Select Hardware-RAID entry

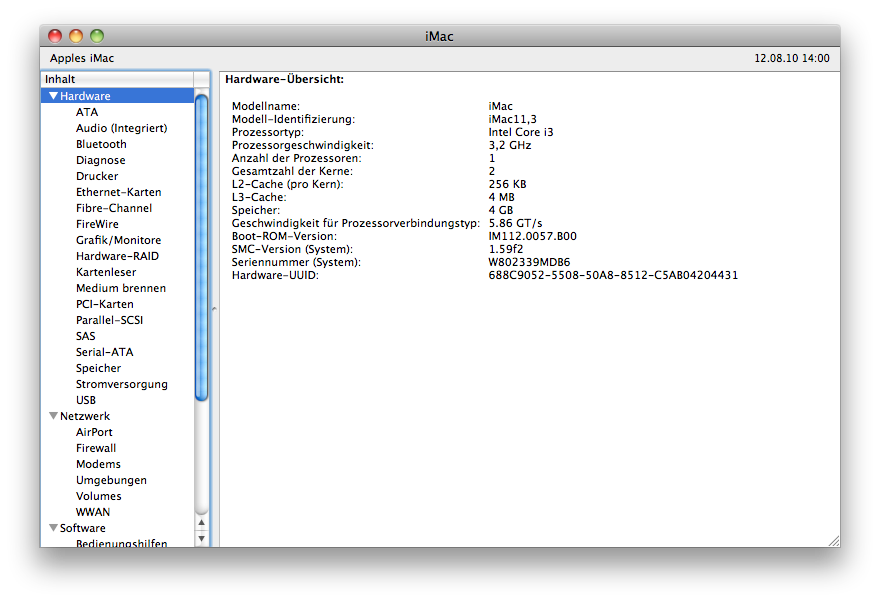coord(117,256)
